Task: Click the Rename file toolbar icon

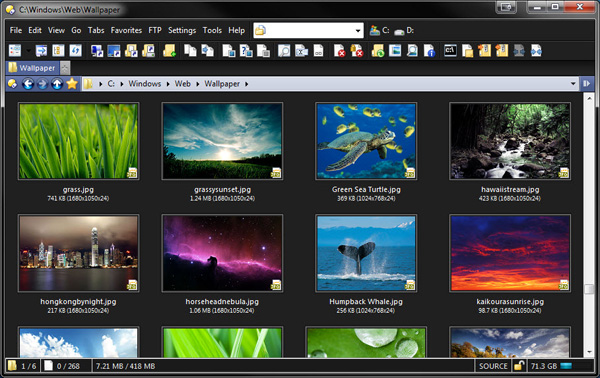Action: click(301, 51)
